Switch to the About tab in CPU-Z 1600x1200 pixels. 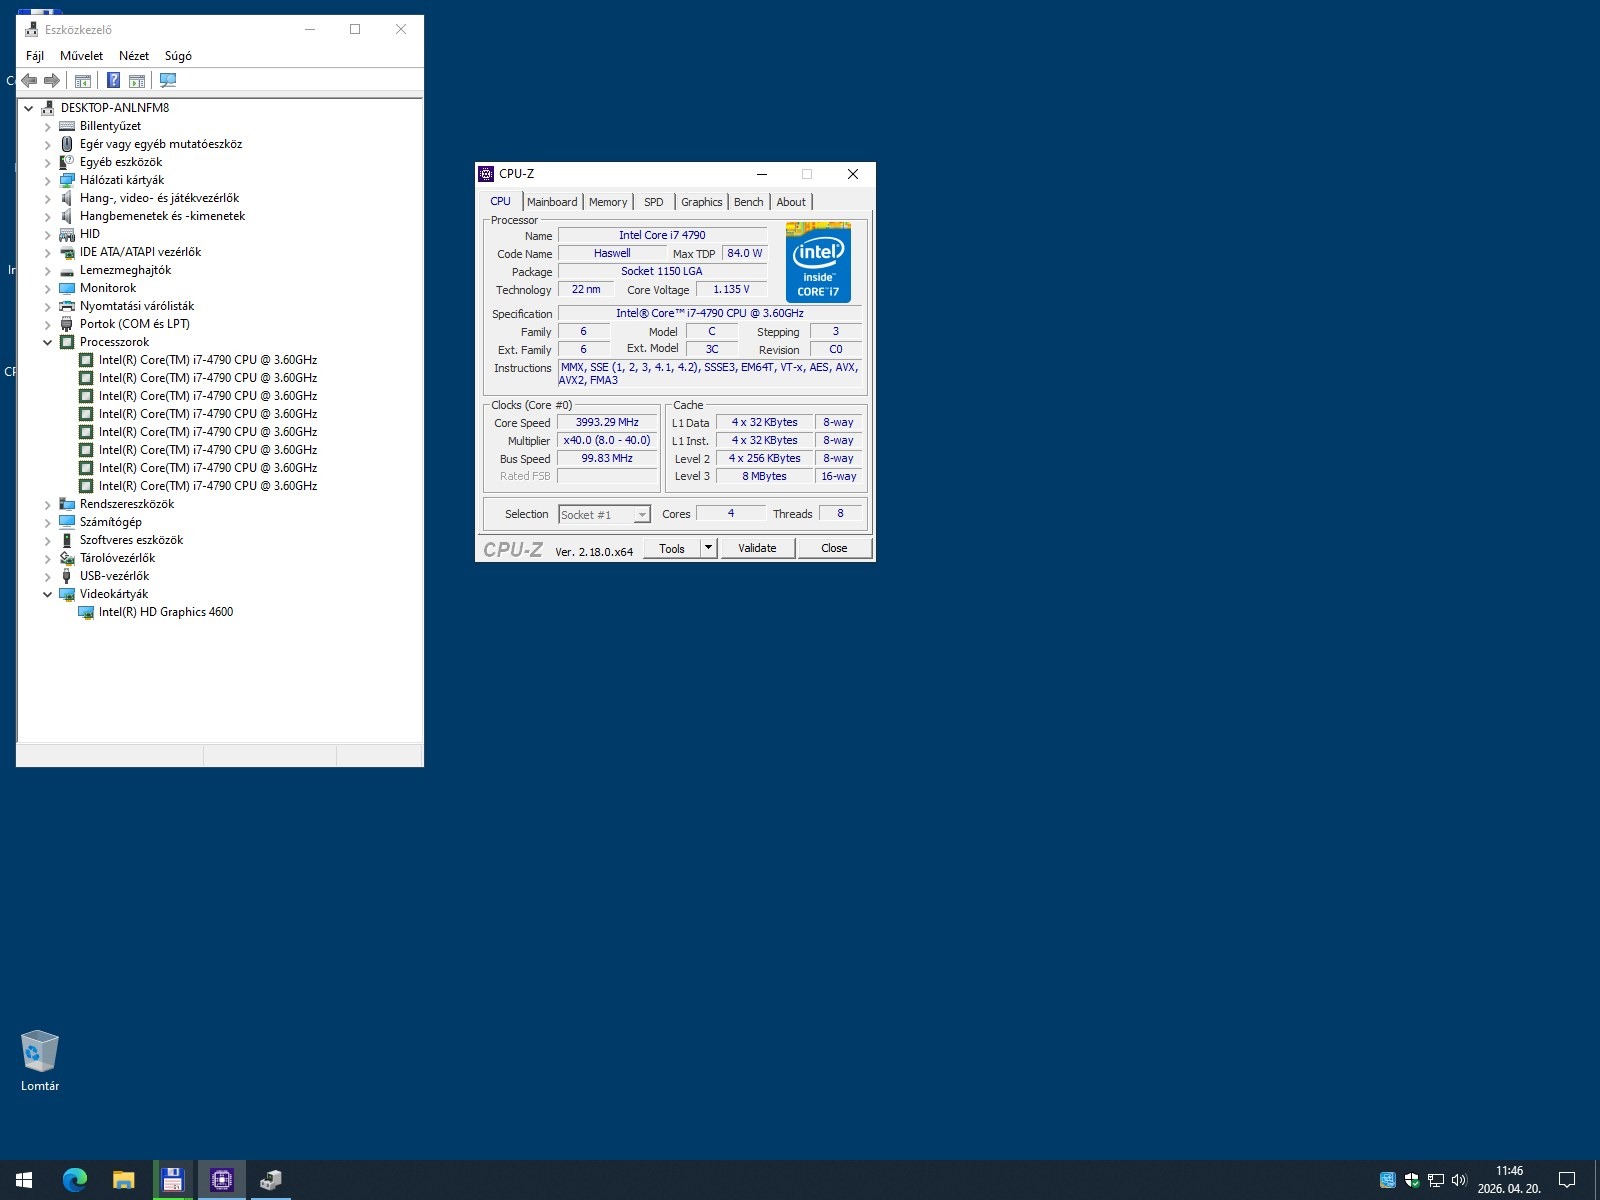(x=791, y=202)
